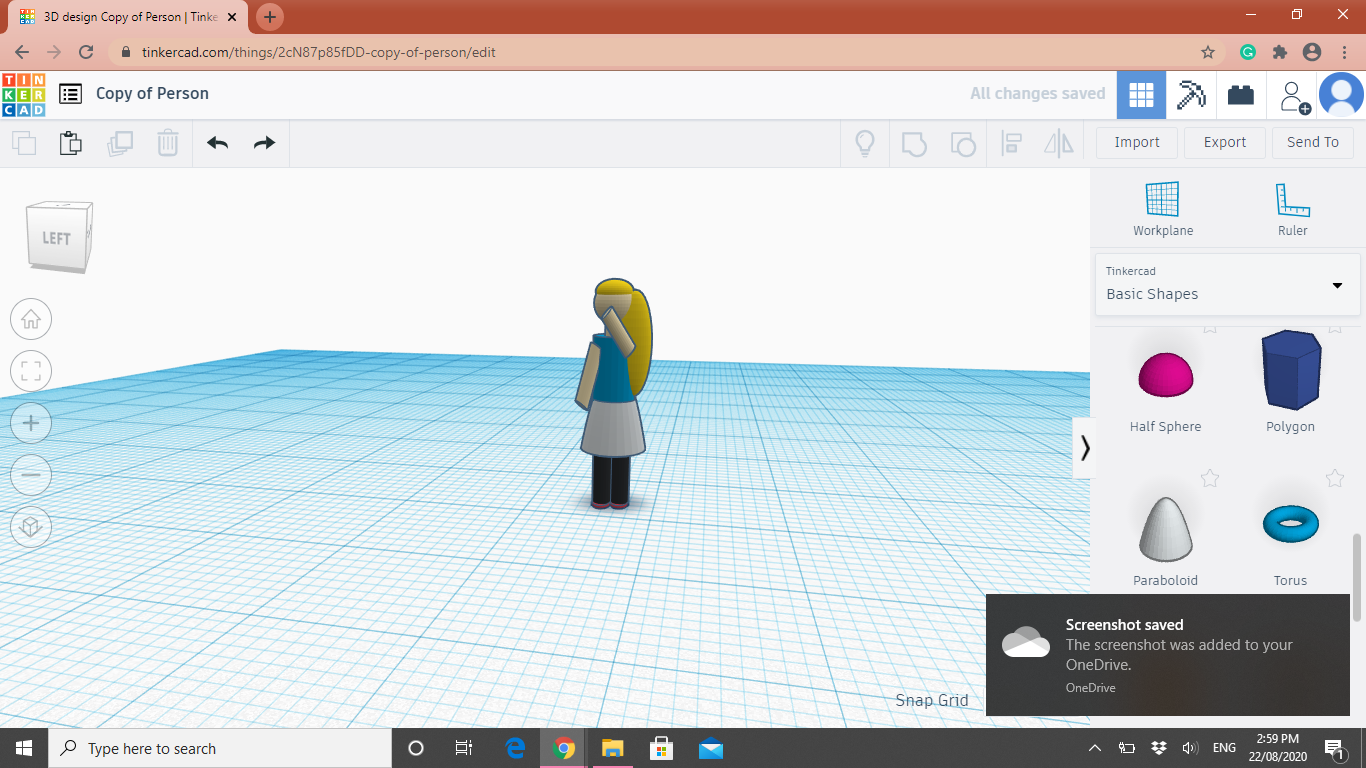Click the LEFT face of view cube
1366x768 pixels.
pos(56,238)
